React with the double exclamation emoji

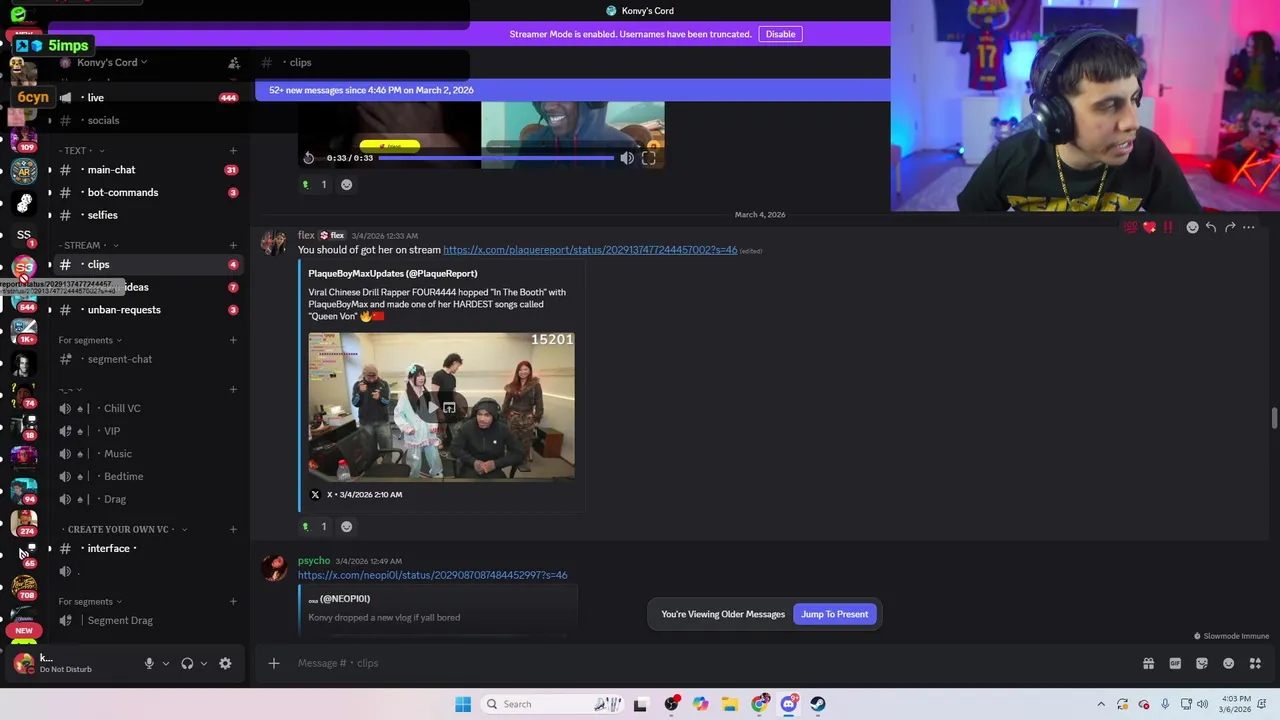[1167, 227]
